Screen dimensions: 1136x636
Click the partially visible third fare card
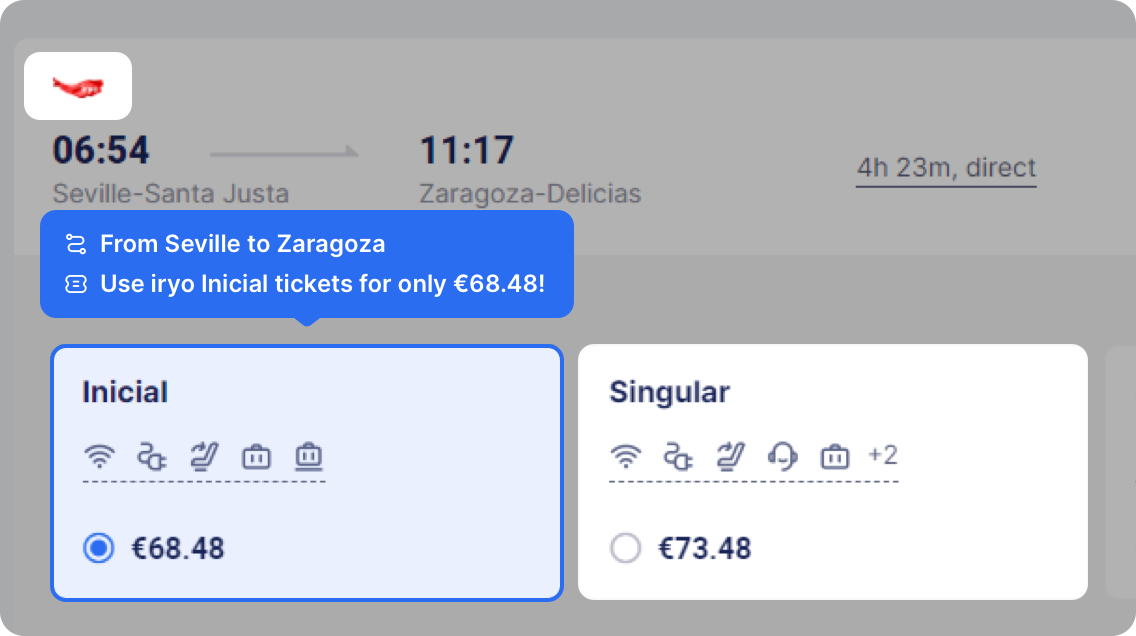[x=1120, y=472]
